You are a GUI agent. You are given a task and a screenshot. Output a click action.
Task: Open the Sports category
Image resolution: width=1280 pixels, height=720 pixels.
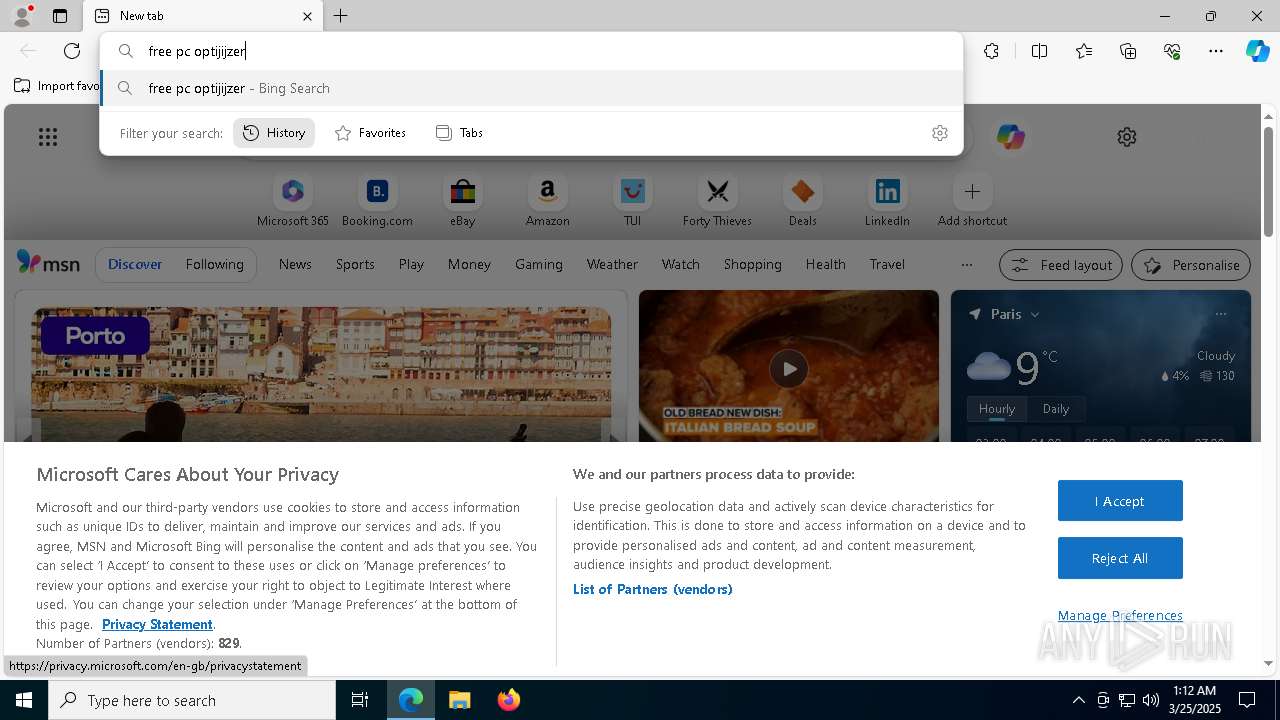point(355,264)
